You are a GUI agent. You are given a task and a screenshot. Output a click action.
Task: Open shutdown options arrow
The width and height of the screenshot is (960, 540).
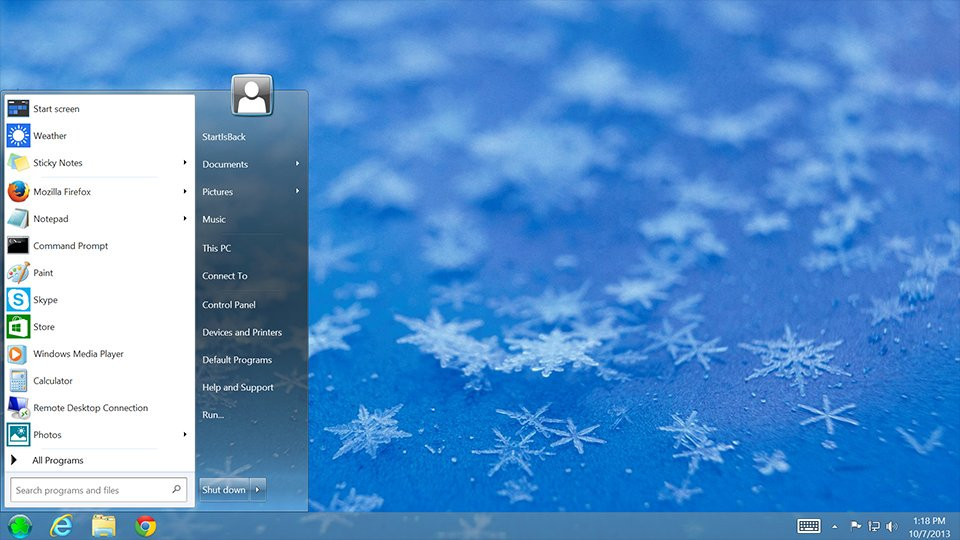coord(258,489)
